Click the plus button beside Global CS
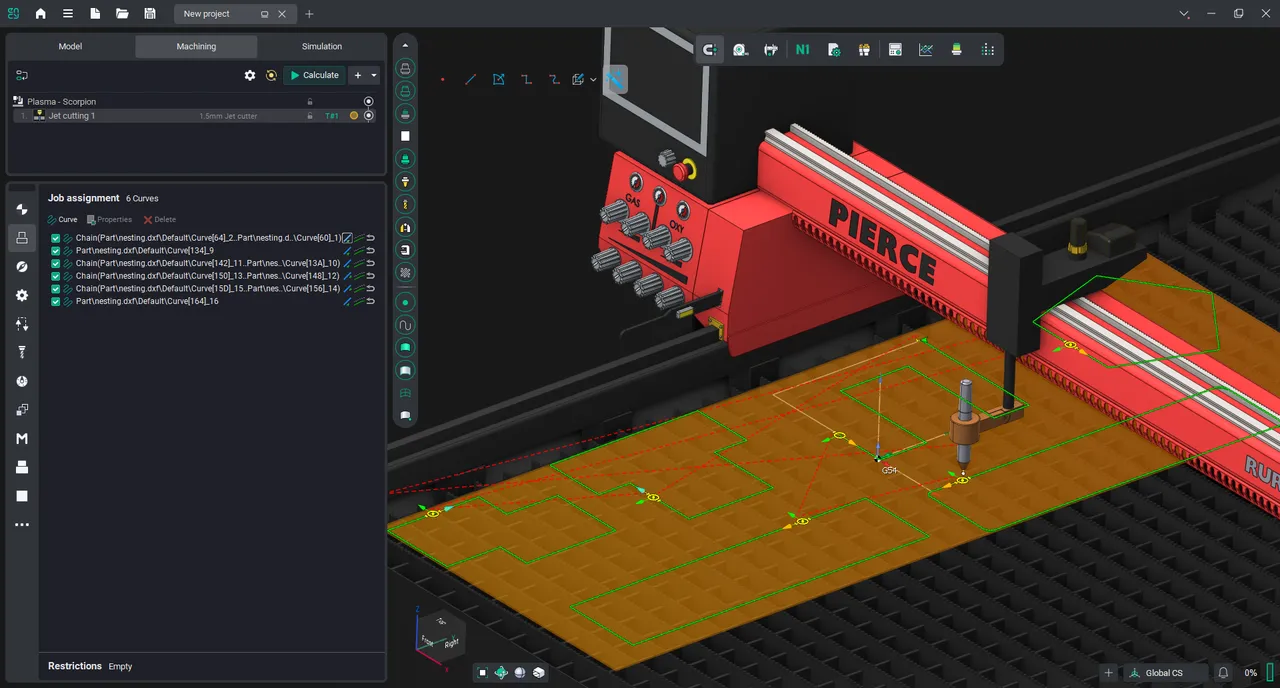 1108,673
